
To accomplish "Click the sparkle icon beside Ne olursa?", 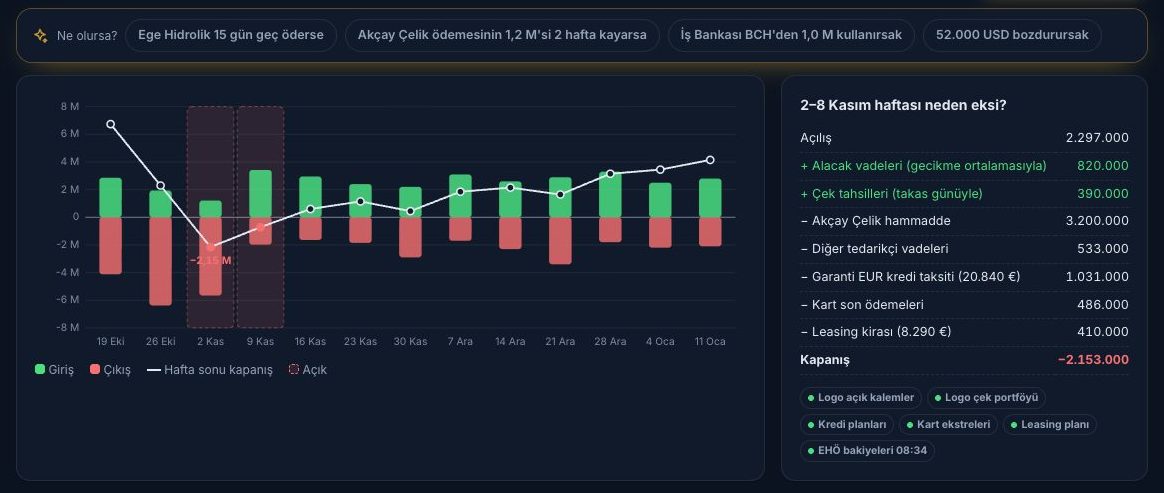I will pyautogui.click(x=41, y=35).
